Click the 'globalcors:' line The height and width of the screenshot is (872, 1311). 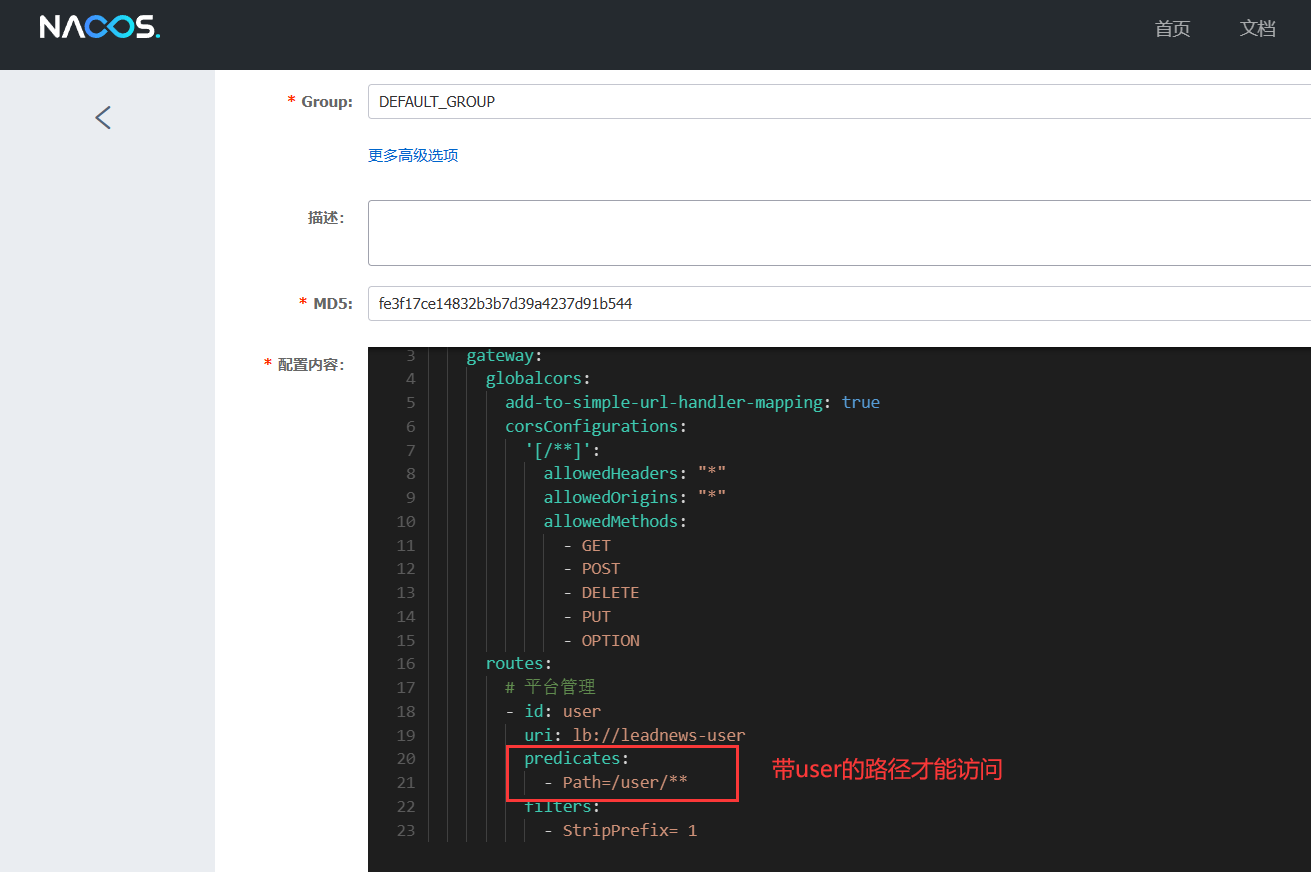[x=538, y=378]
